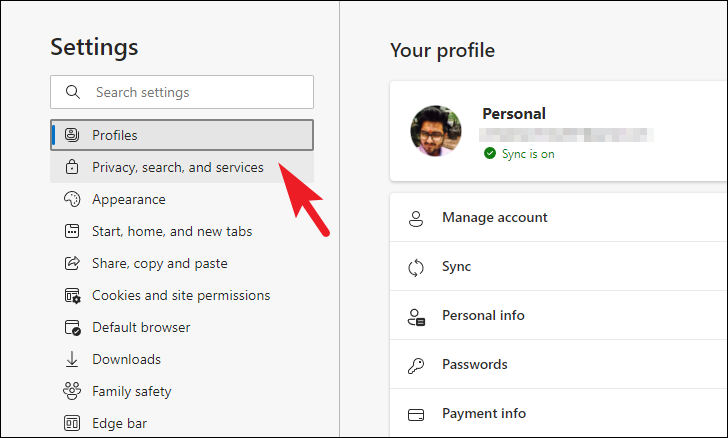728x438 pixels.
Task: Open the Downloads settings
Action: [182, 360]
